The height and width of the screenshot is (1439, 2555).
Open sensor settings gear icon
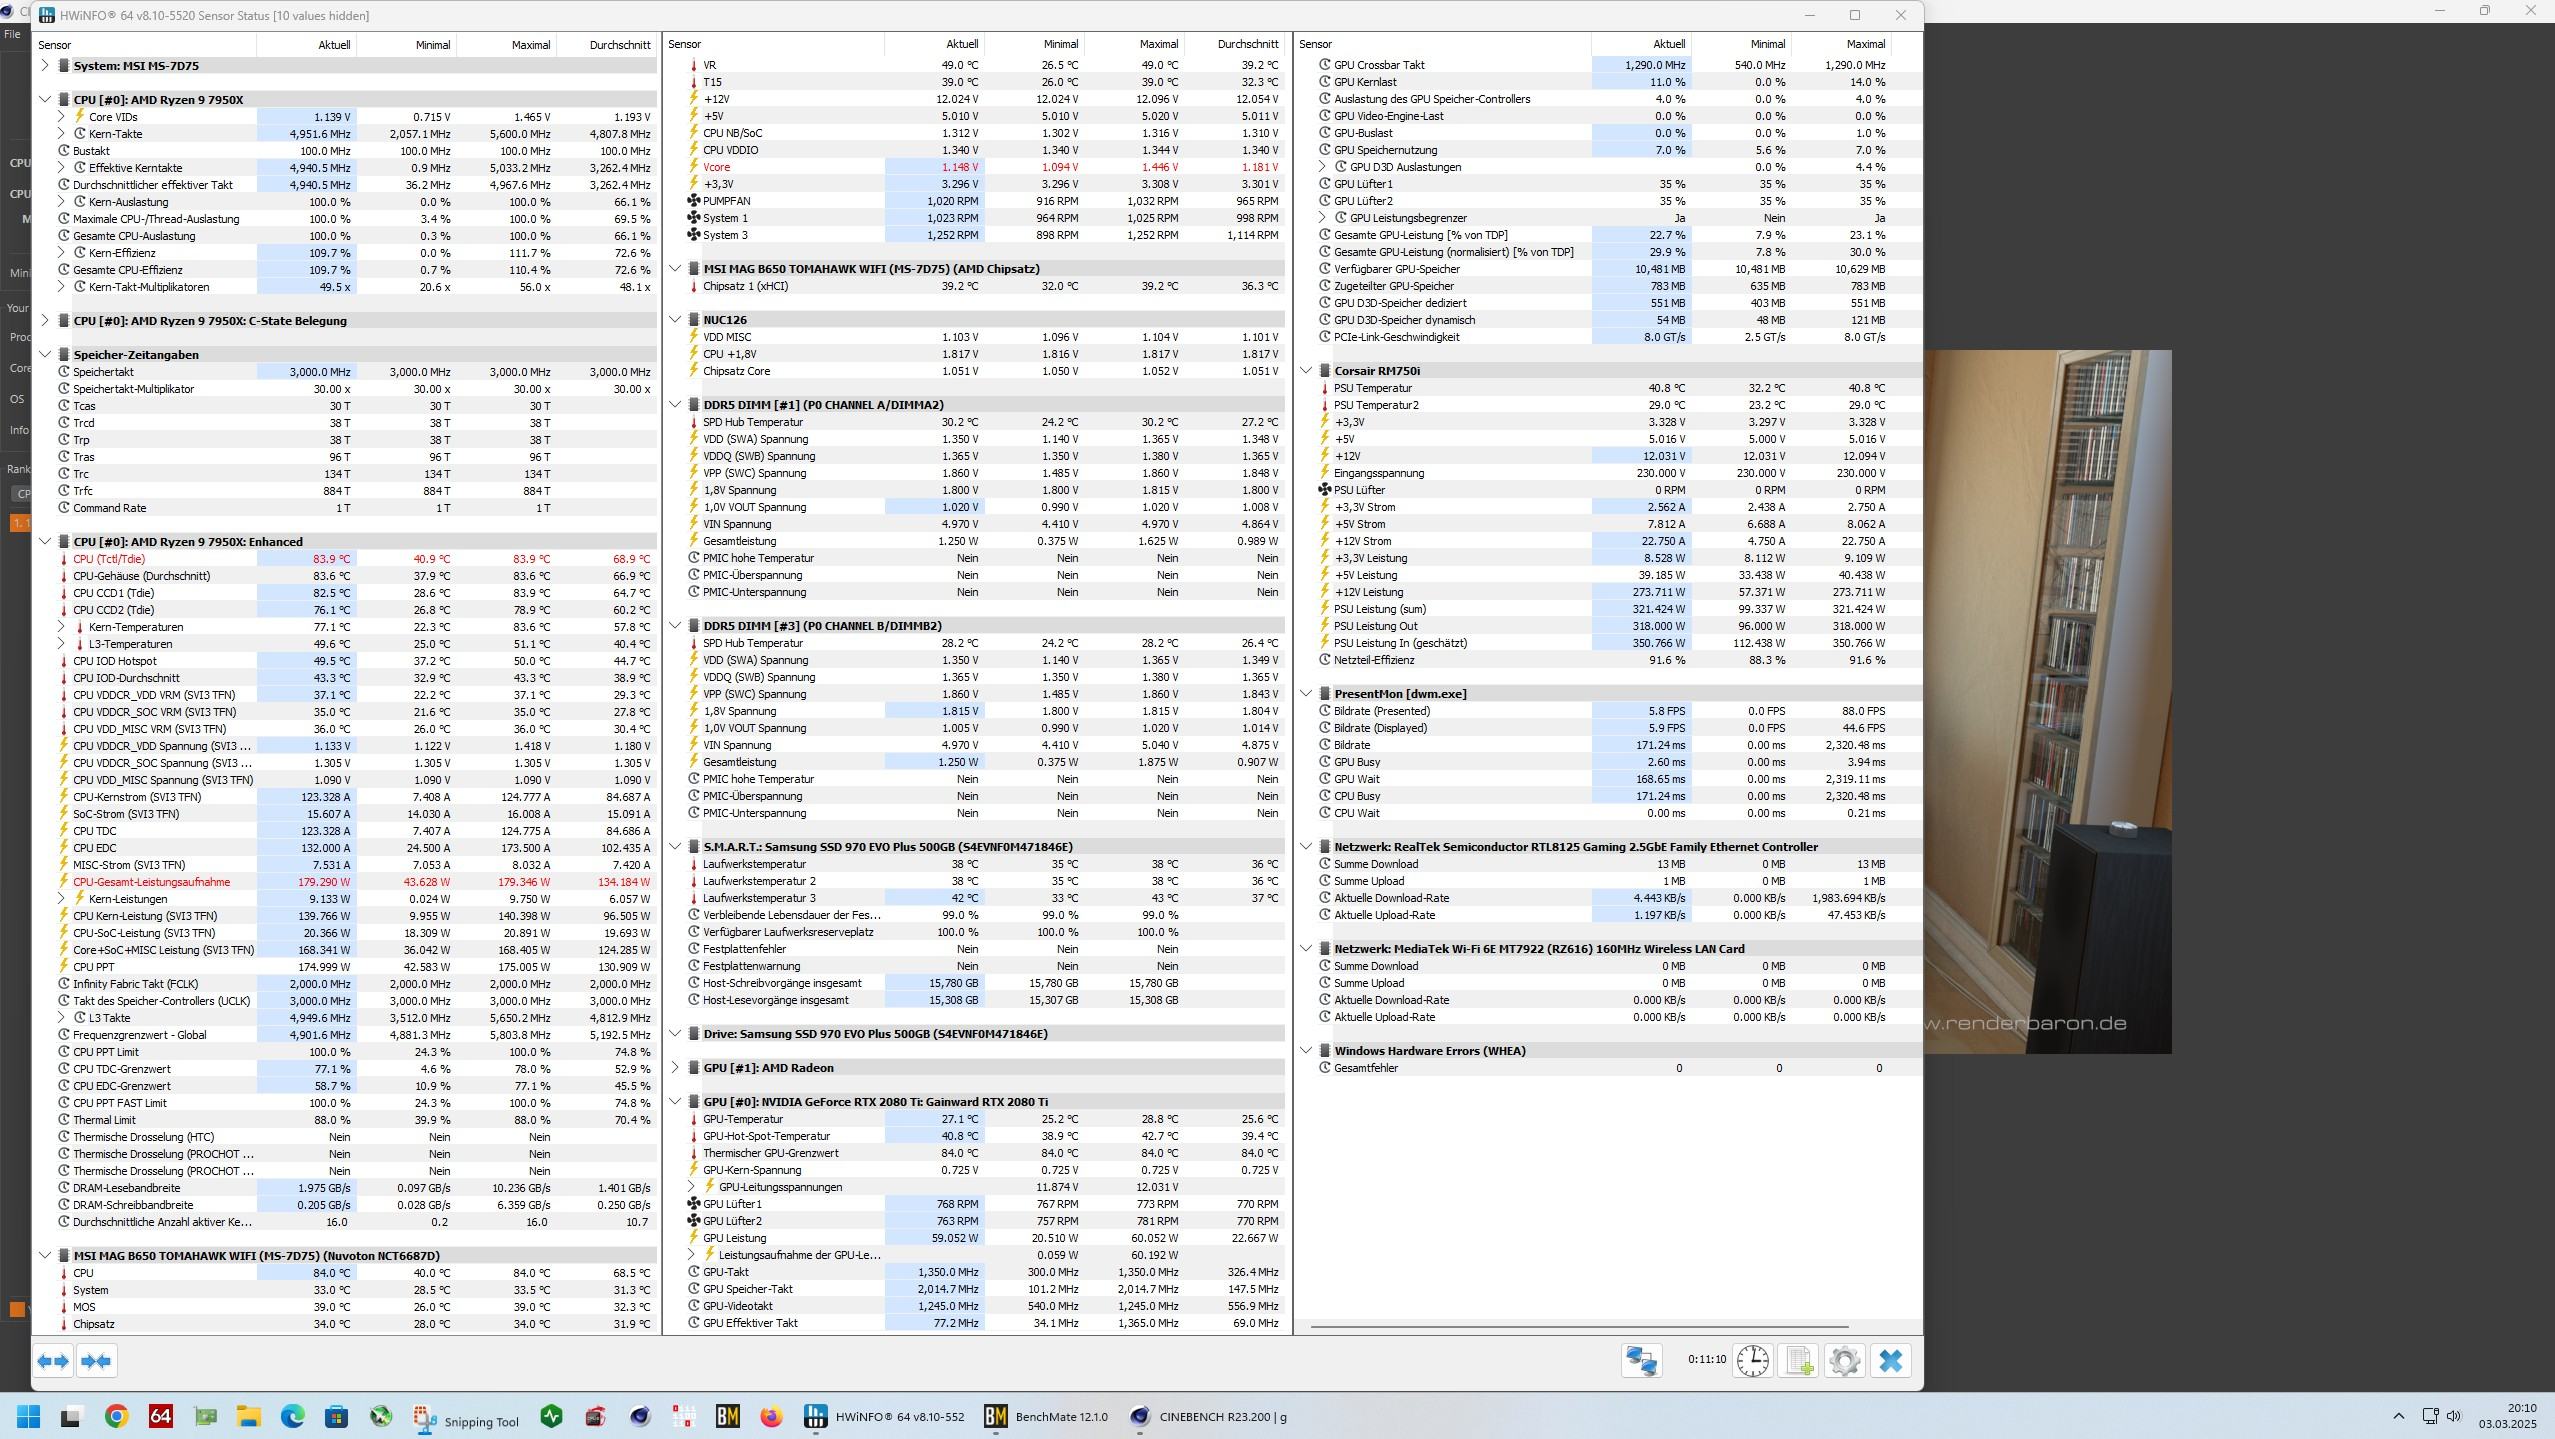tap(1844, 1361)
